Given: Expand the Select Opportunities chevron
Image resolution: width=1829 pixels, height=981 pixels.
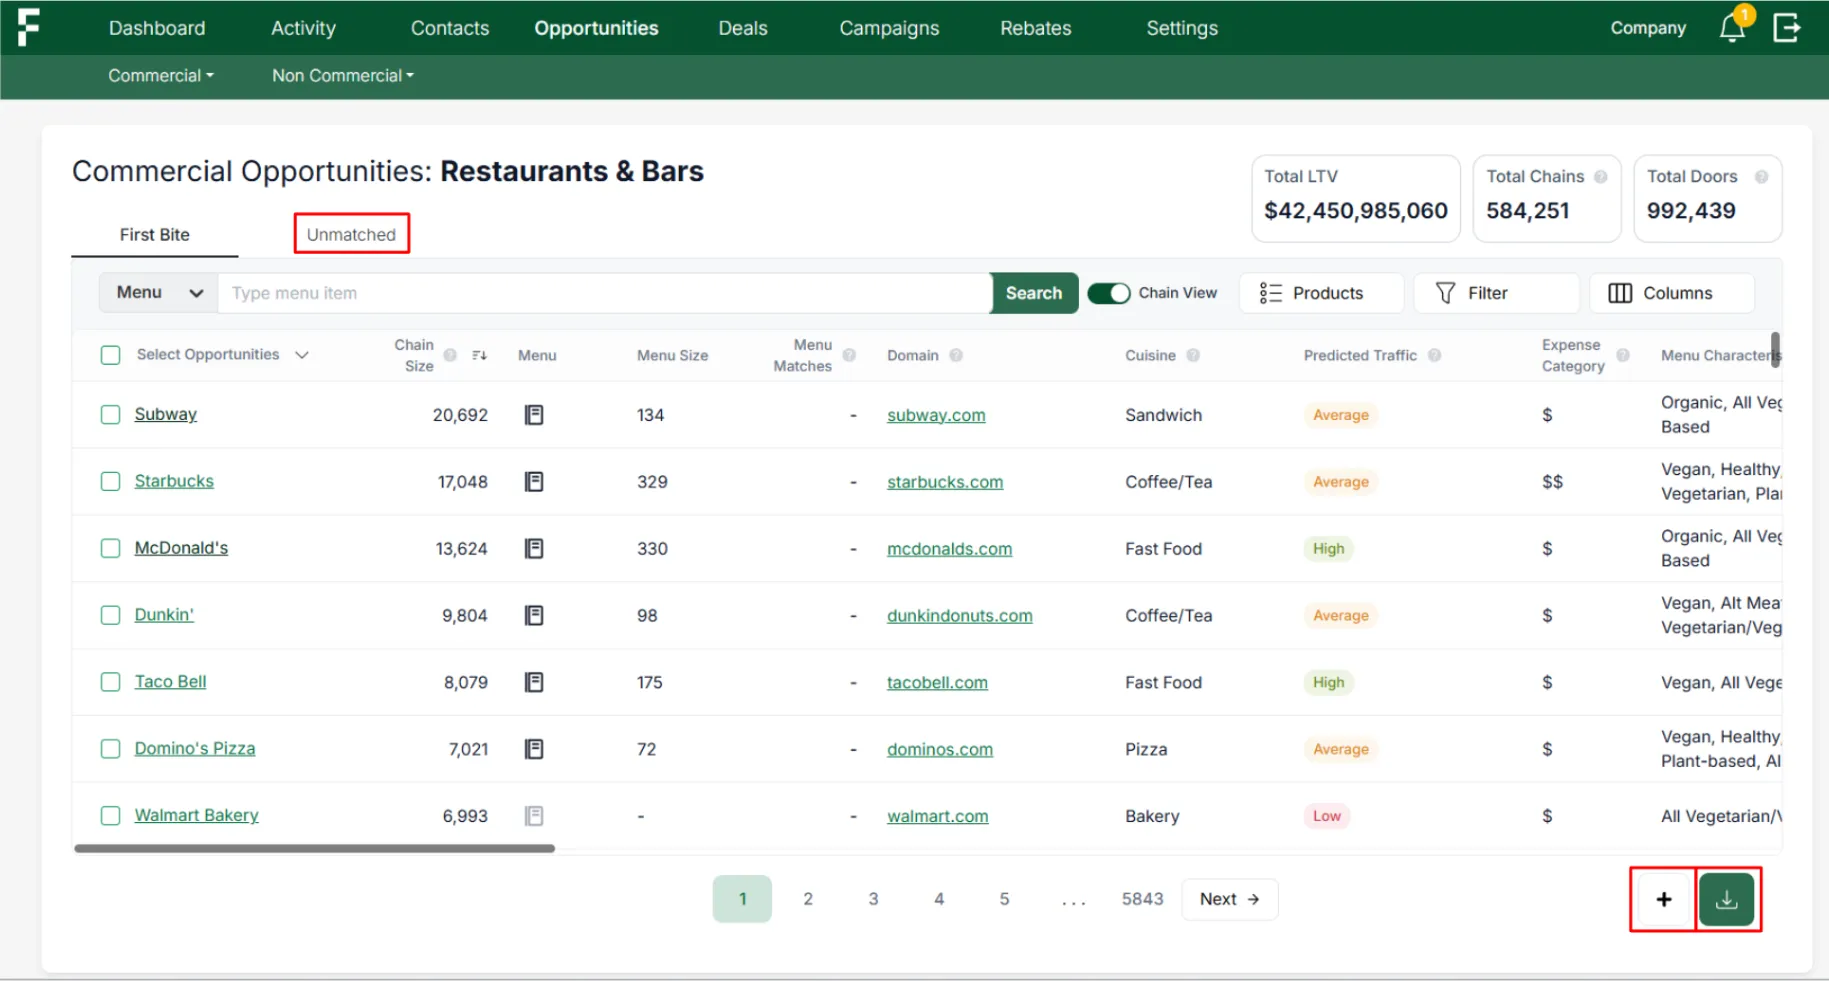Looking at the screenshot, I should tap(302, 355).
